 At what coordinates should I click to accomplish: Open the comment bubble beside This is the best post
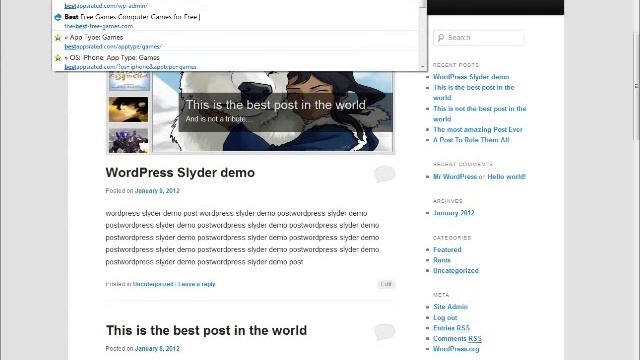(384, 331)
